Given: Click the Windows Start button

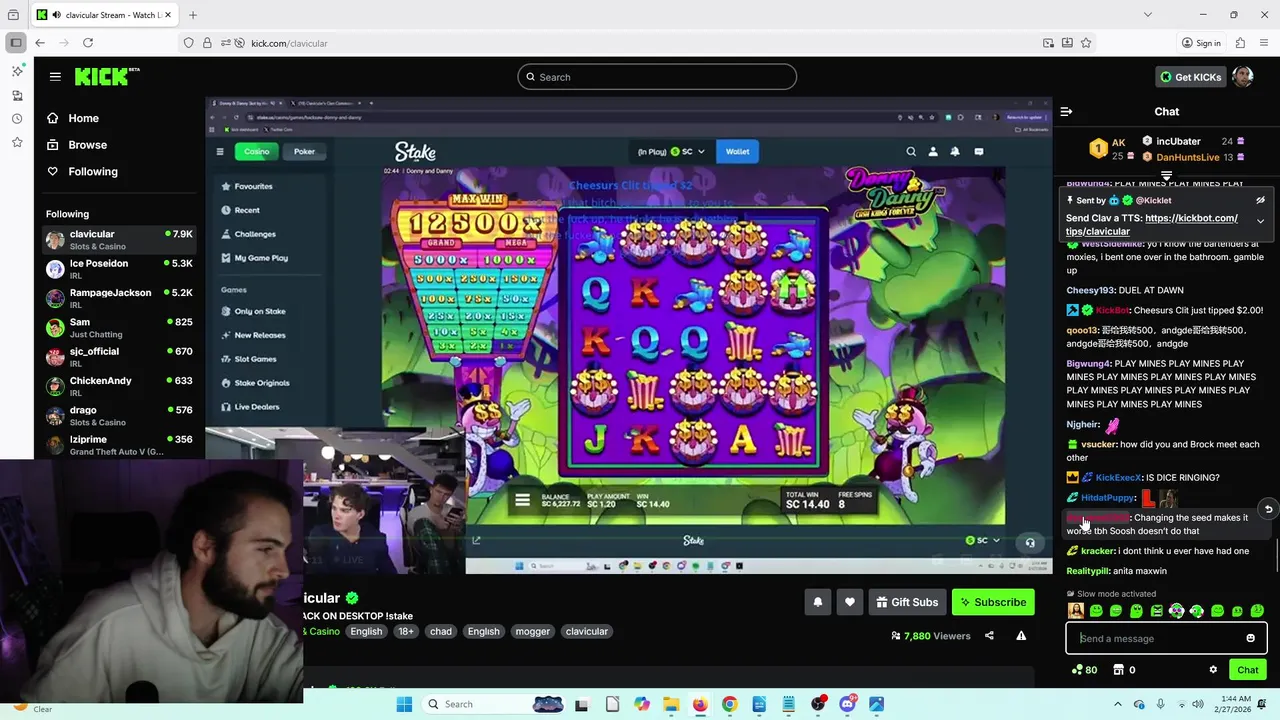Looking at the screenshot, I should [404, 704].
